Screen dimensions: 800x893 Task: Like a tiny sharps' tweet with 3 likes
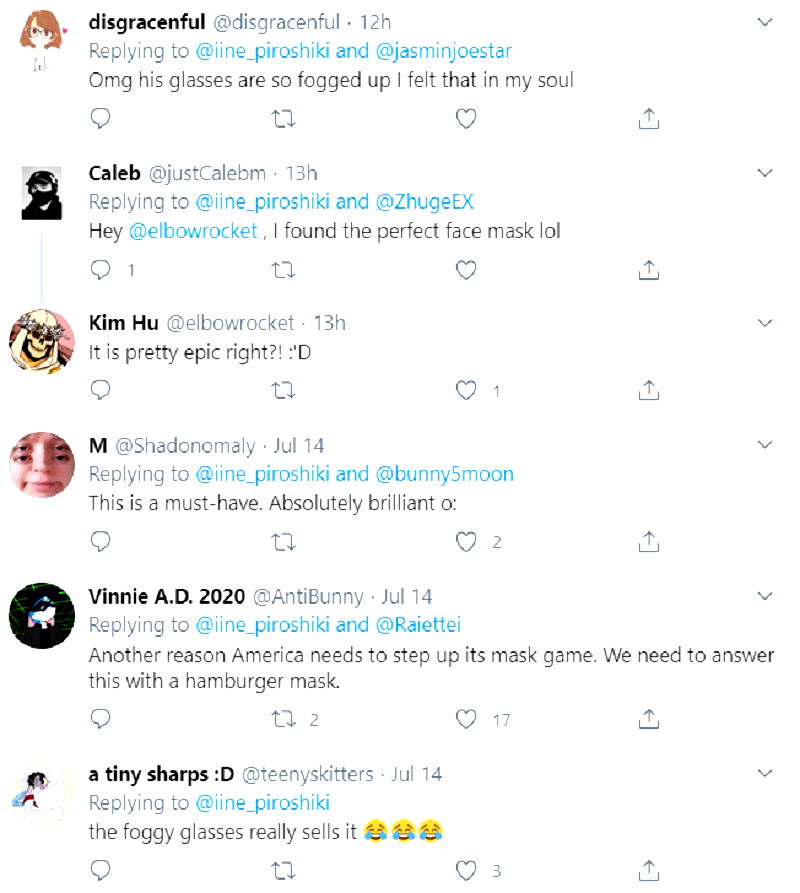click(465, 869)
